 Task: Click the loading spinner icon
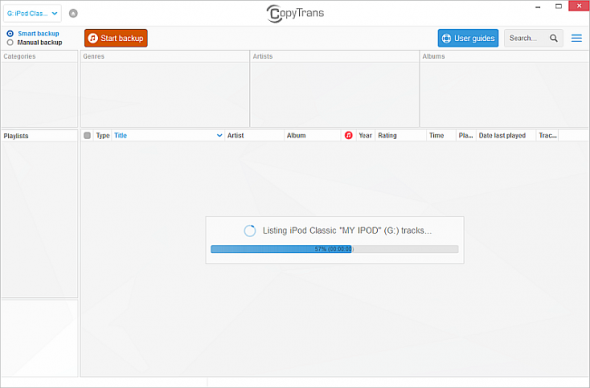click(x=250, y=231)
